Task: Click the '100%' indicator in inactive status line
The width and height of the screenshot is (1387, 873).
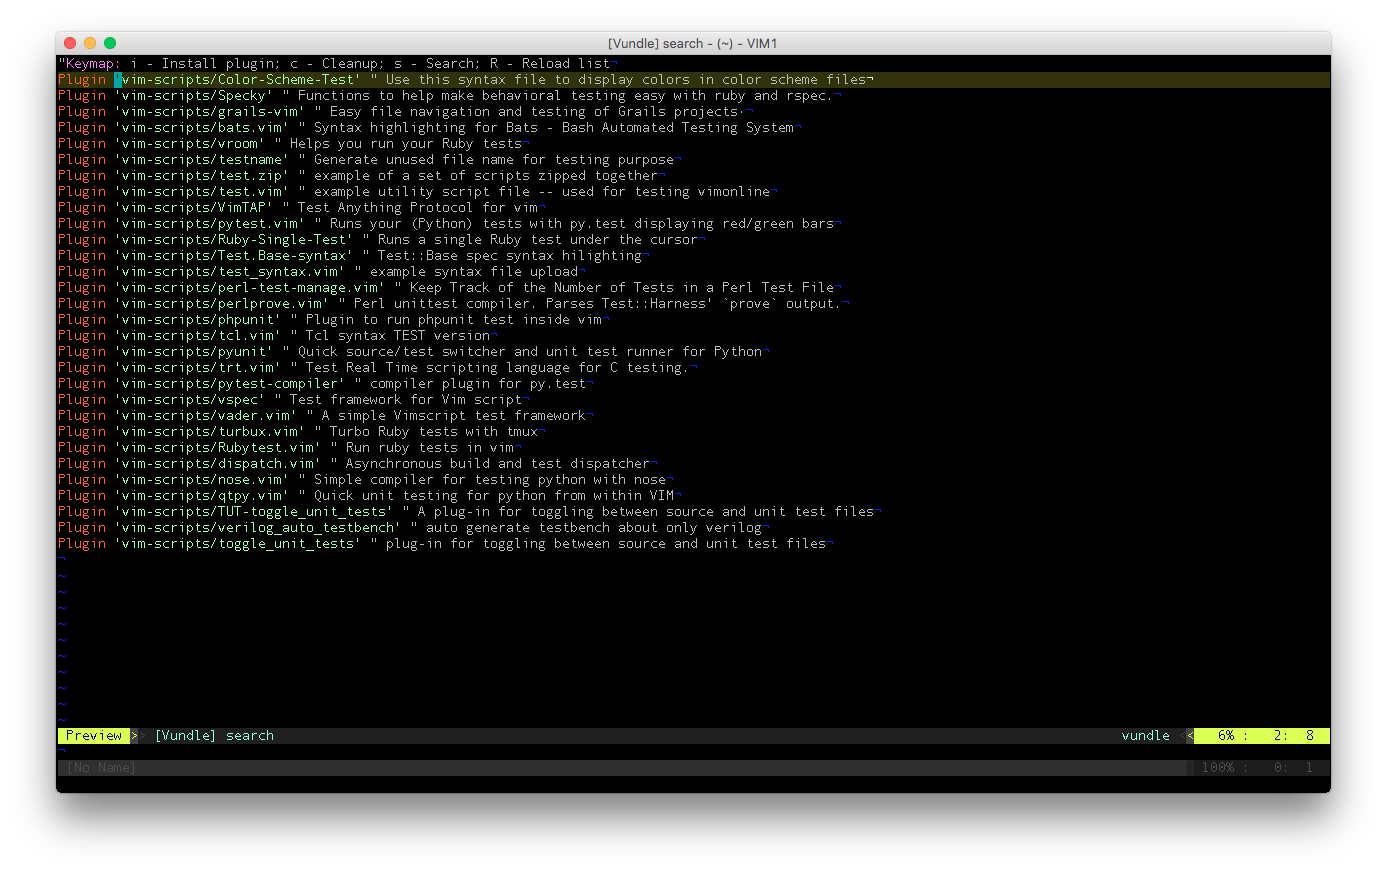Action: [x=1217, y=768]
